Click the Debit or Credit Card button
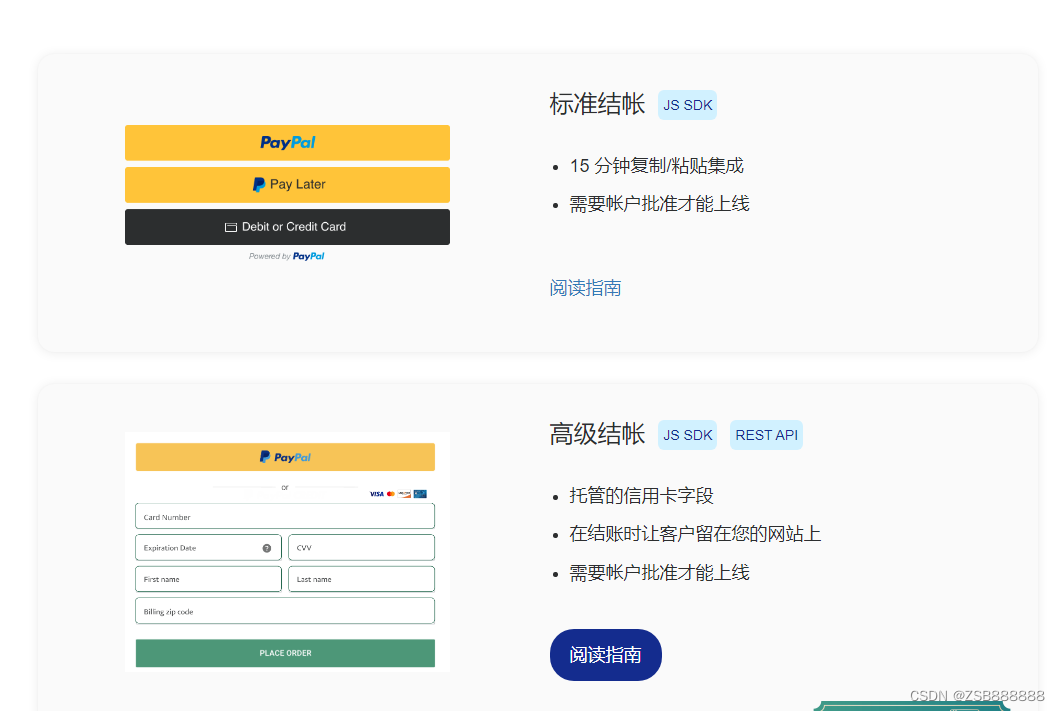The width and height of the screenshot is (1060, 711). [x=287, y=227]
